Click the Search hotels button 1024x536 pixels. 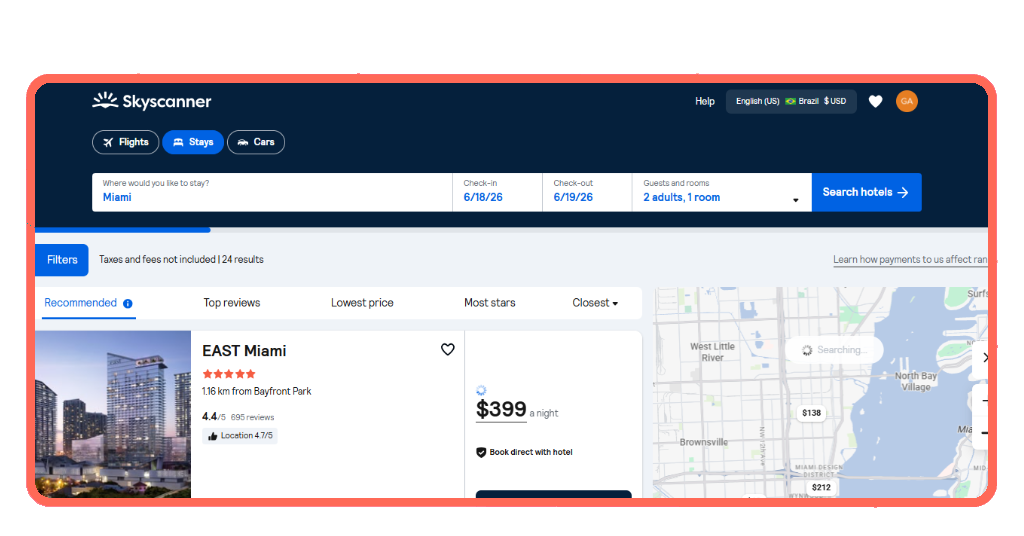[867, 192]
